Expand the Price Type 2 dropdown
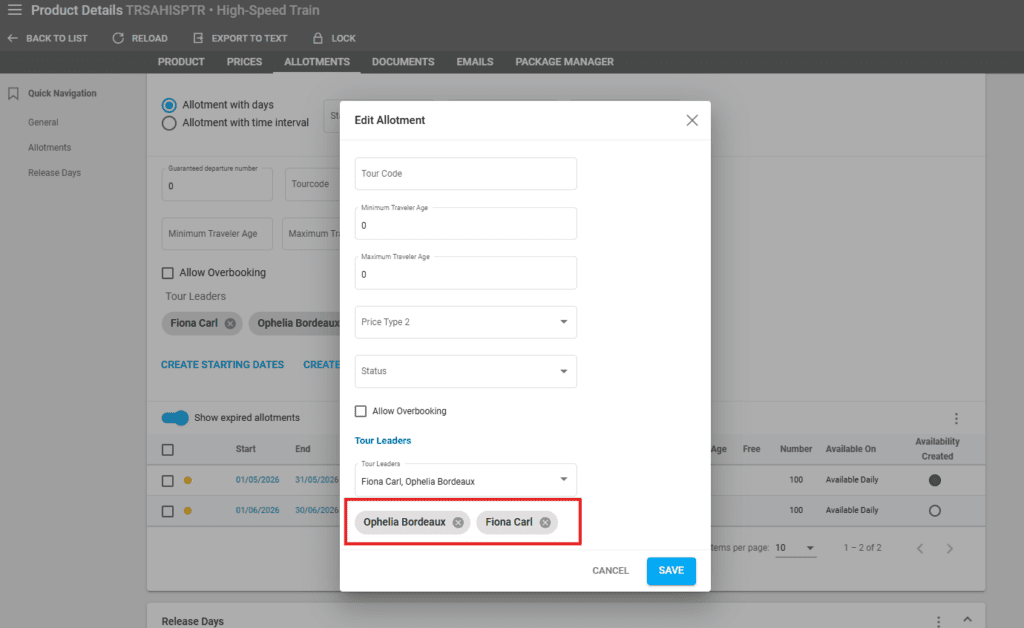Image resolution: width=1024 pixels, height=628 pixels. [563, 322]
